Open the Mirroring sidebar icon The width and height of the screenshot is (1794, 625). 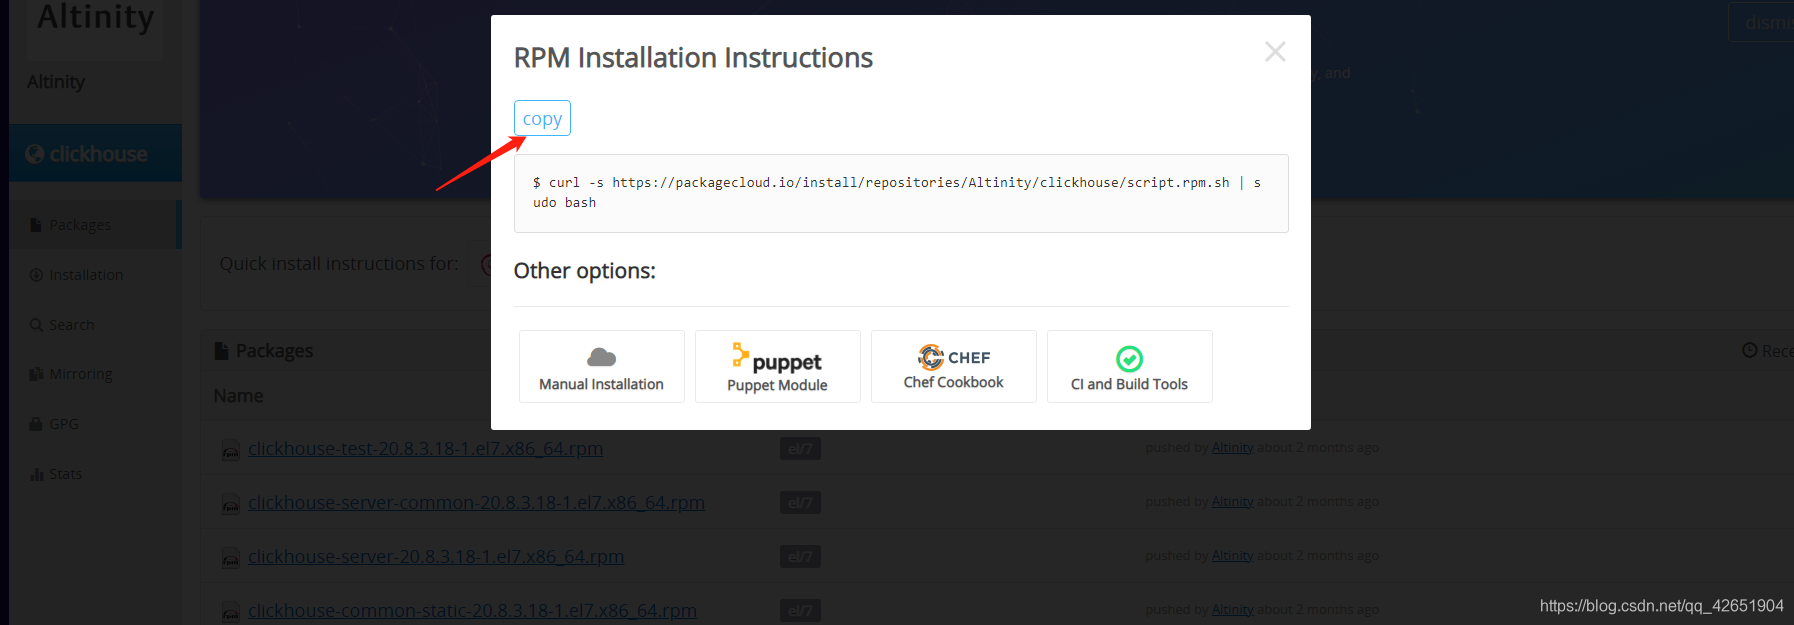tap(36, 374)
